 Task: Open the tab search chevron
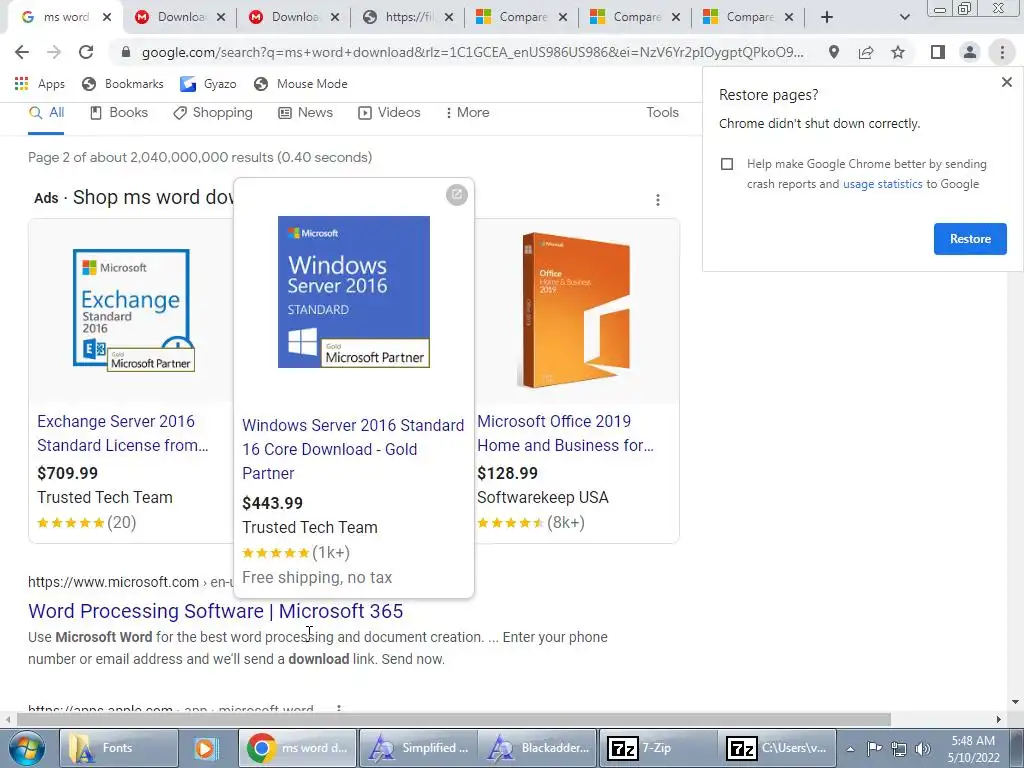pyautogui.click(x=904, y=17)
